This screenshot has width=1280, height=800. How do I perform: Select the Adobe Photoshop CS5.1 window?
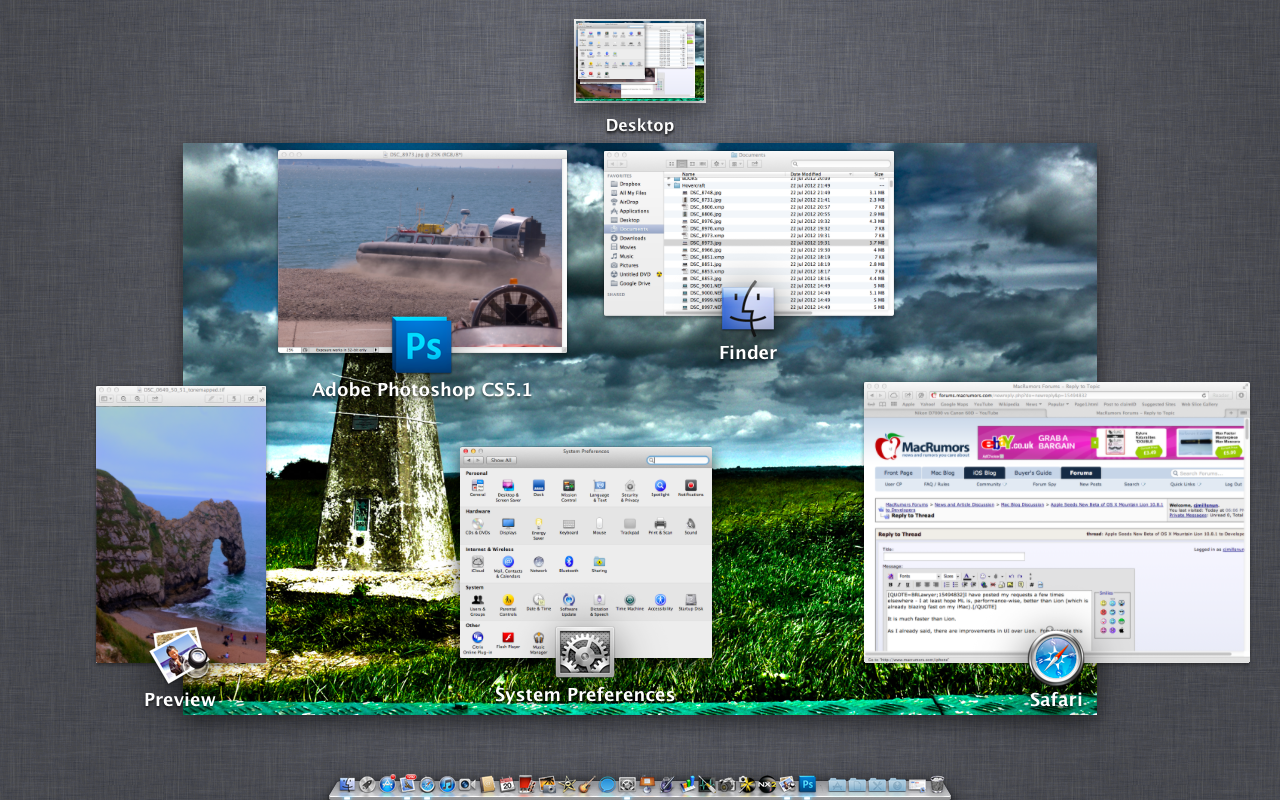click(x=422, y=251)
